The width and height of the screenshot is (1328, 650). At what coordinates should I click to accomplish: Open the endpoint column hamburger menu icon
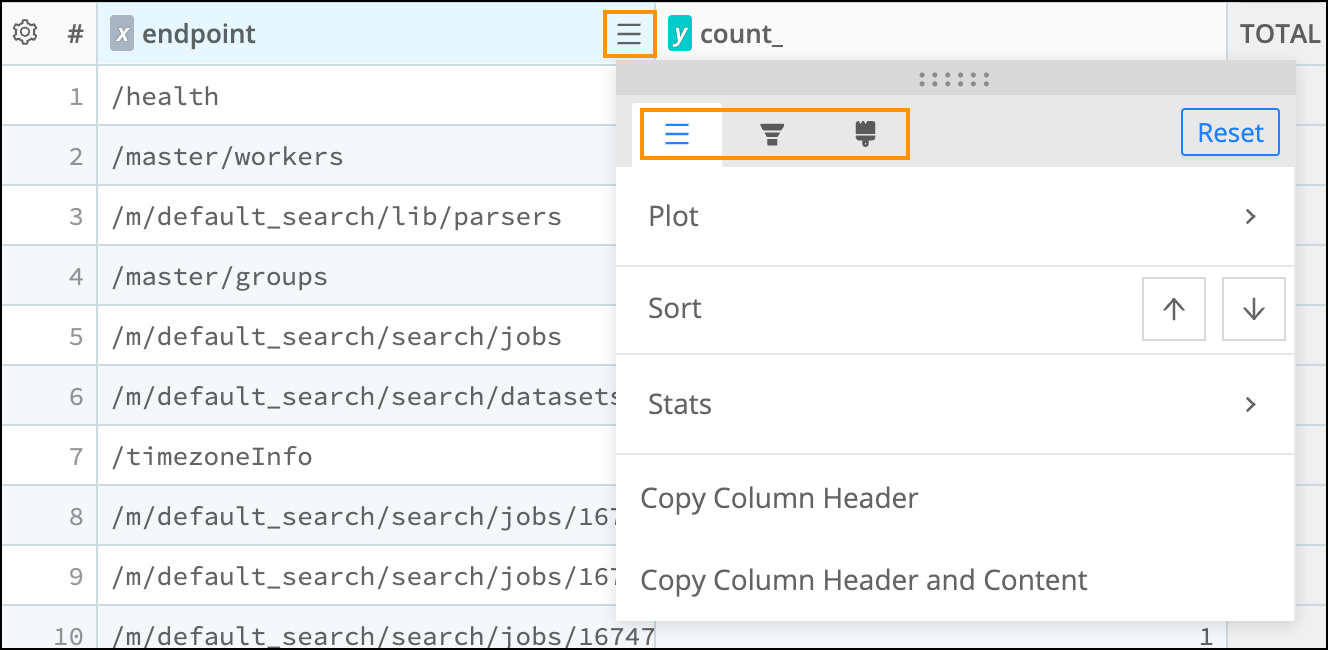[x=629, y=32]
